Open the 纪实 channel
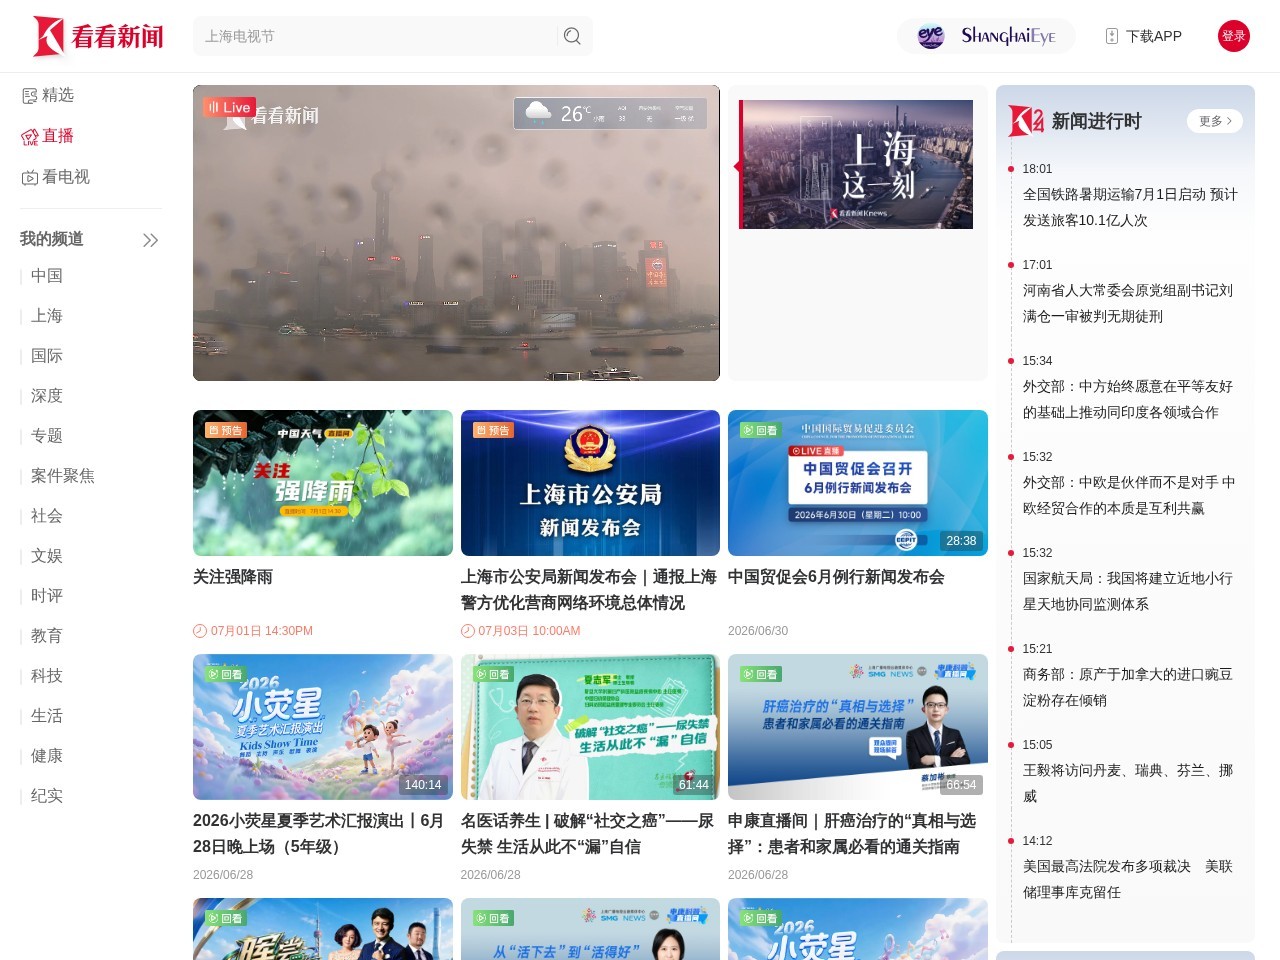 pyautogui.click(x=47, y=796)
